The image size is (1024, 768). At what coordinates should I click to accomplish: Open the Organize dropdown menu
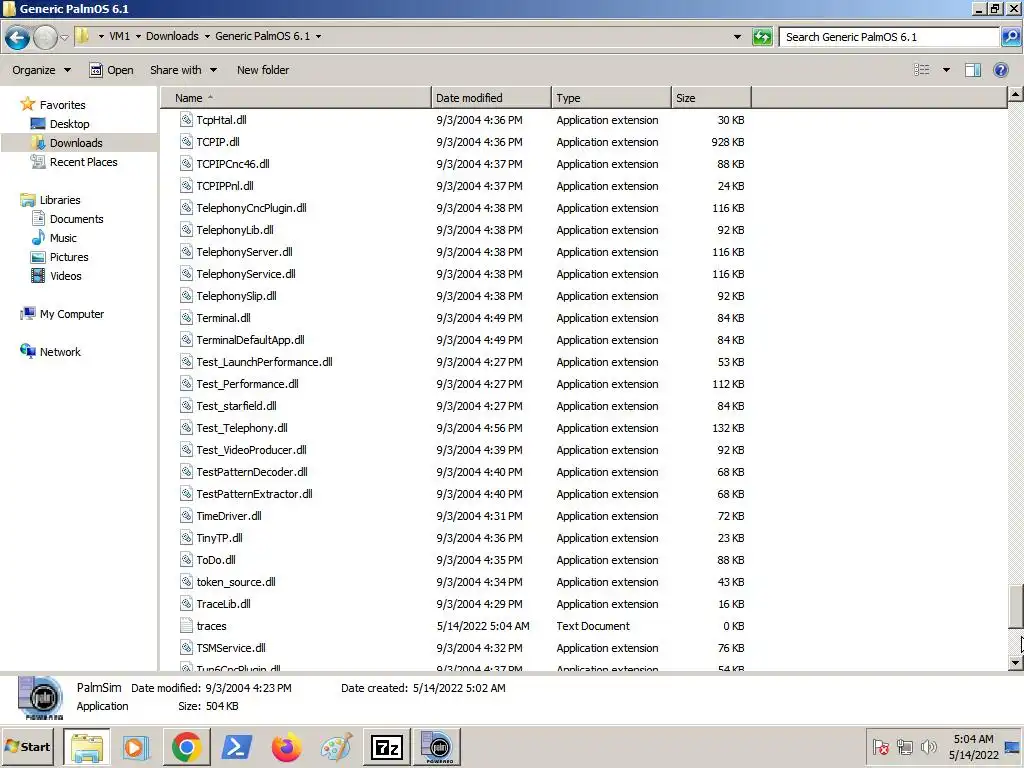(41, 70)
